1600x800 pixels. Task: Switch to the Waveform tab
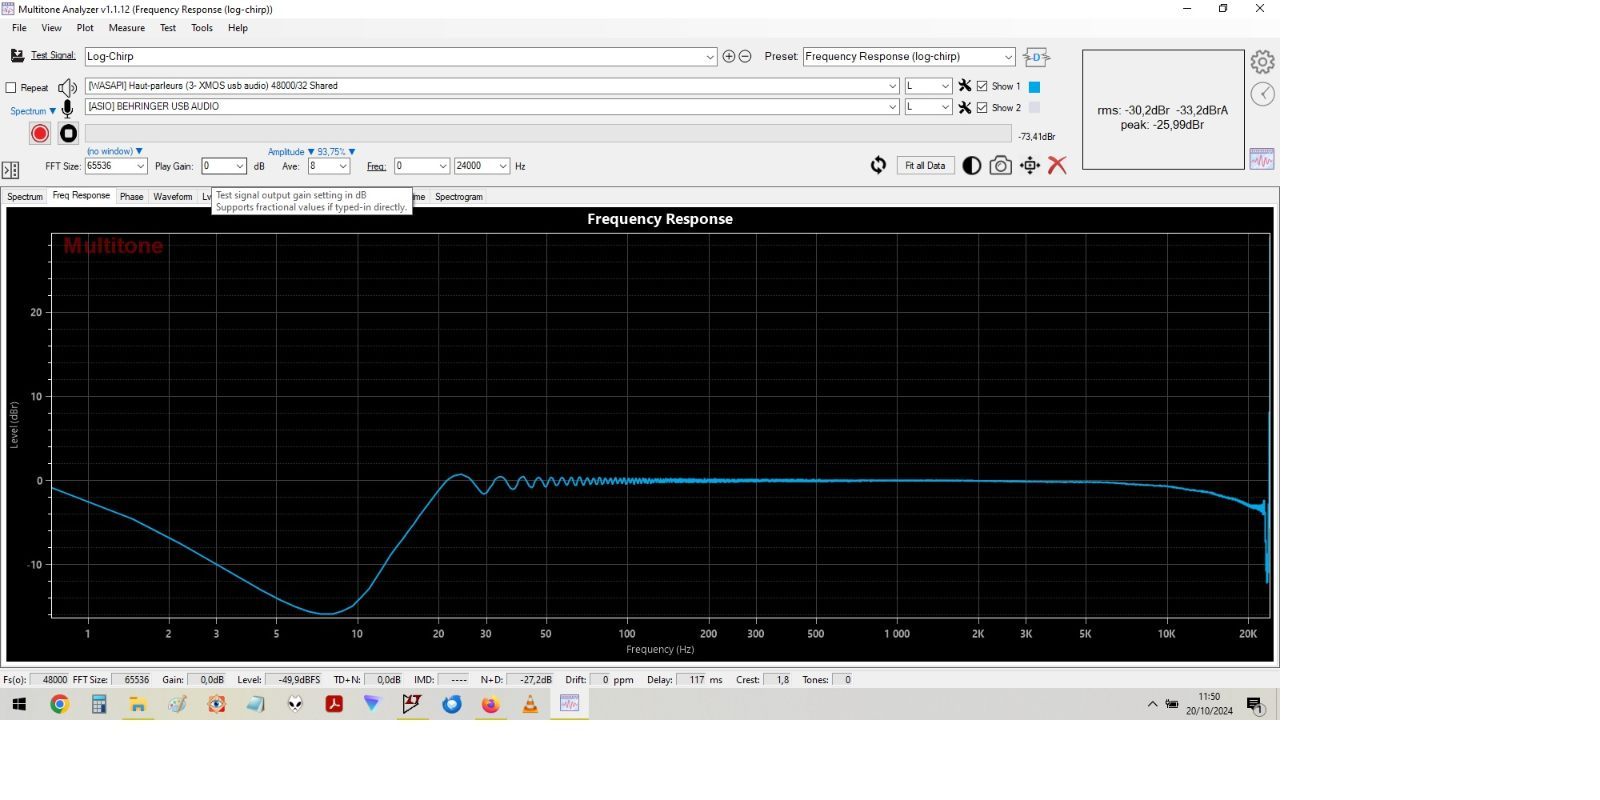point(173,197)
